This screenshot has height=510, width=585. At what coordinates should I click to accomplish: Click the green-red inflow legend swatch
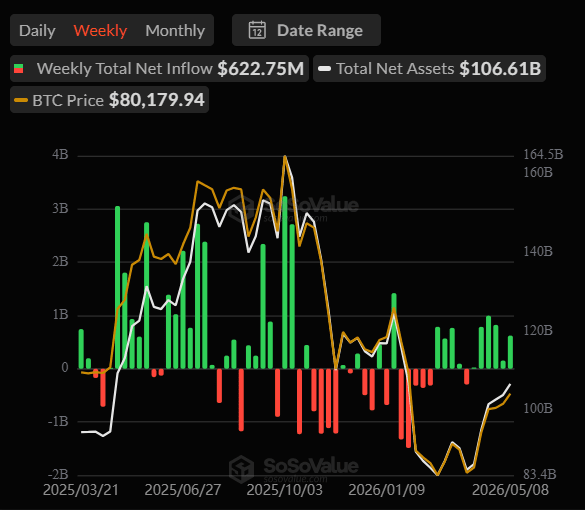coord(19,69)
